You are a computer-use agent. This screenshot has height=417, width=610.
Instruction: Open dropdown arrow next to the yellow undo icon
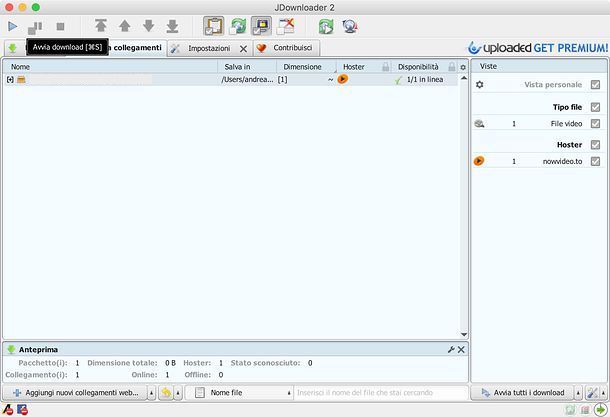(x=178, y=393)
